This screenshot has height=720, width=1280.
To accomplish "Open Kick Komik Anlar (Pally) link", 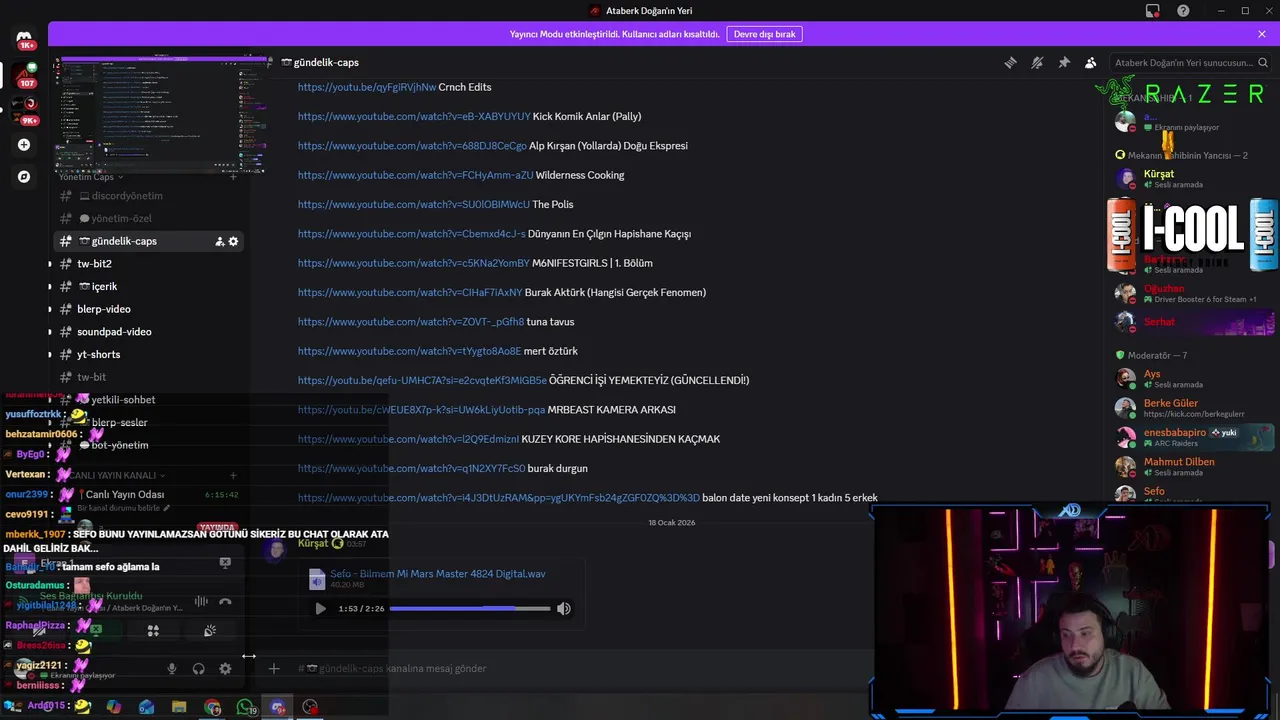I will (414, 116).
